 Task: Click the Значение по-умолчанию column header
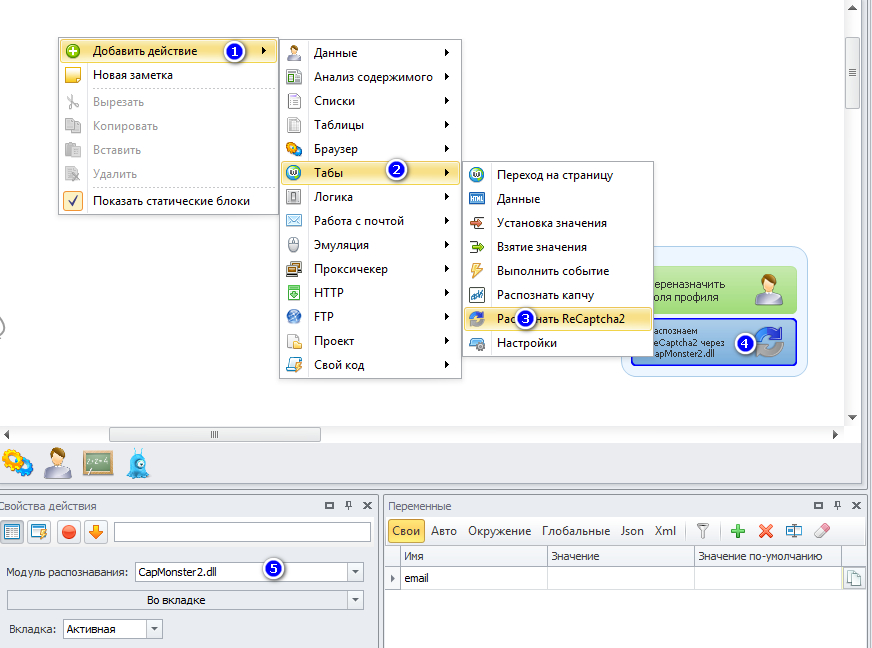click(x=768, y=556)
